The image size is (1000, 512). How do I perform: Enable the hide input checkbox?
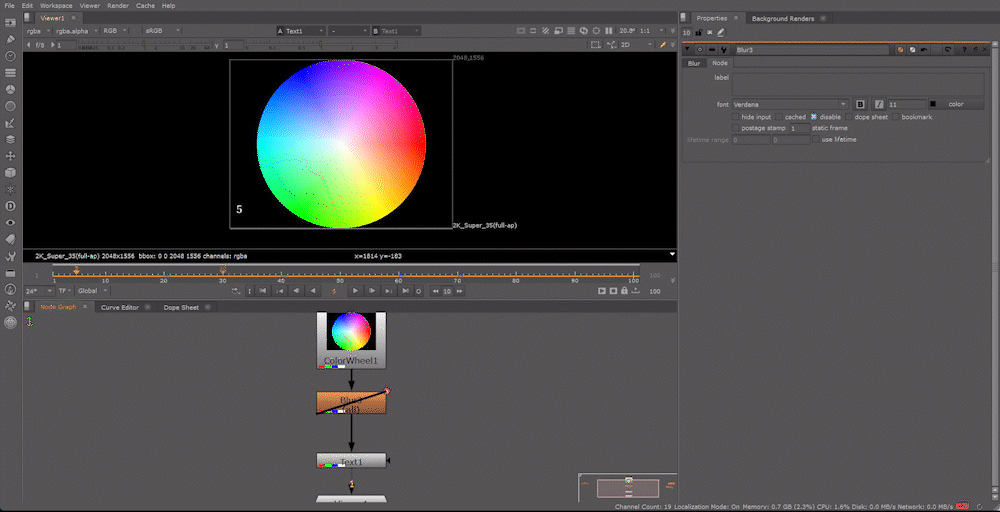click(x=735, y=117)
